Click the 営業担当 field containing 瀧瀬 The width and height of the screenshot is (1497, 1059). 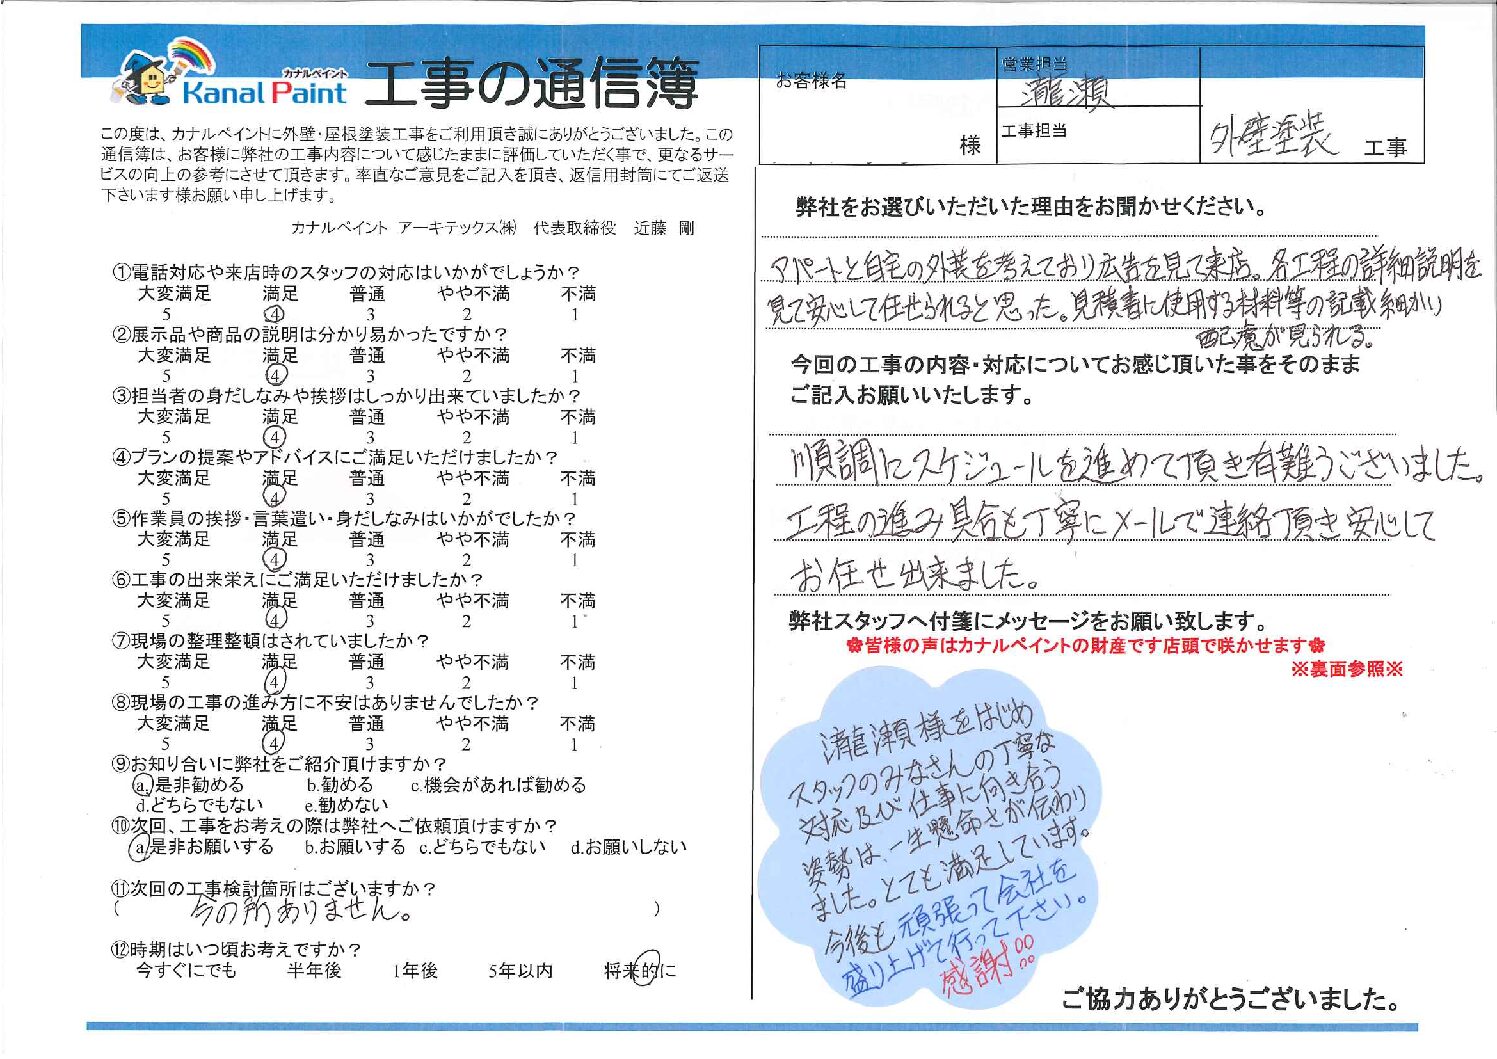point(1097,88)
